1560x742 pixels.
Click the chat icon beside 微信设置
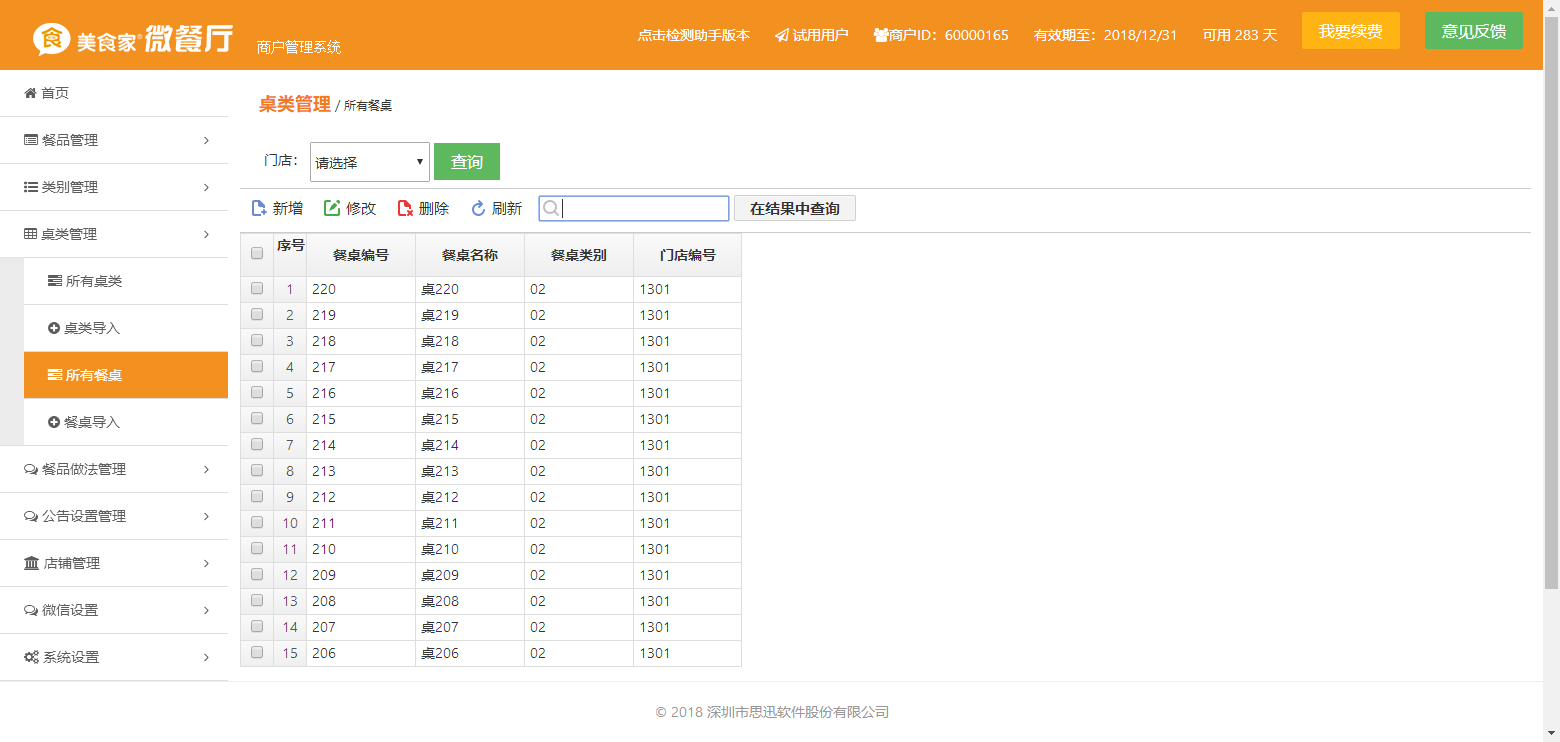point(31,610)
